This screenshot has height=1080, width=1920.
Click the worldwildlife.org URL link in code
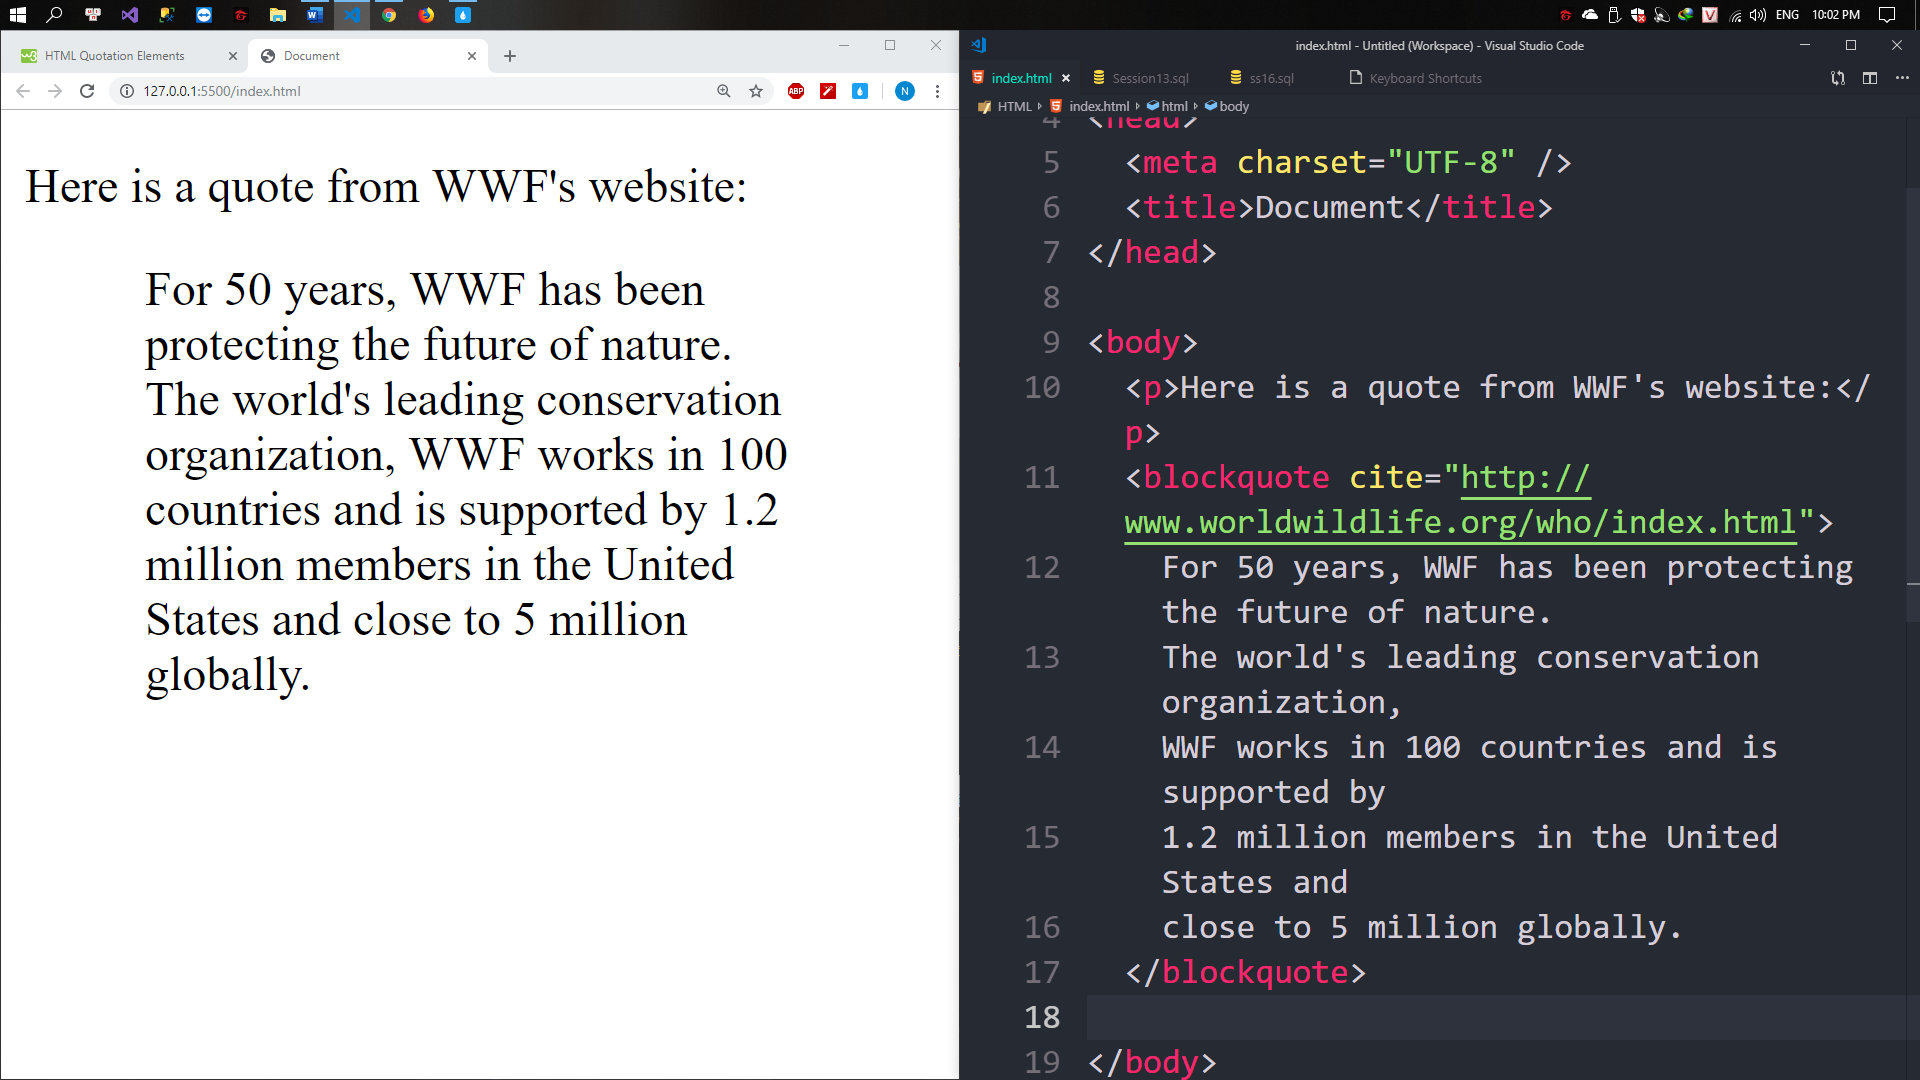[x=1460, y=523]
